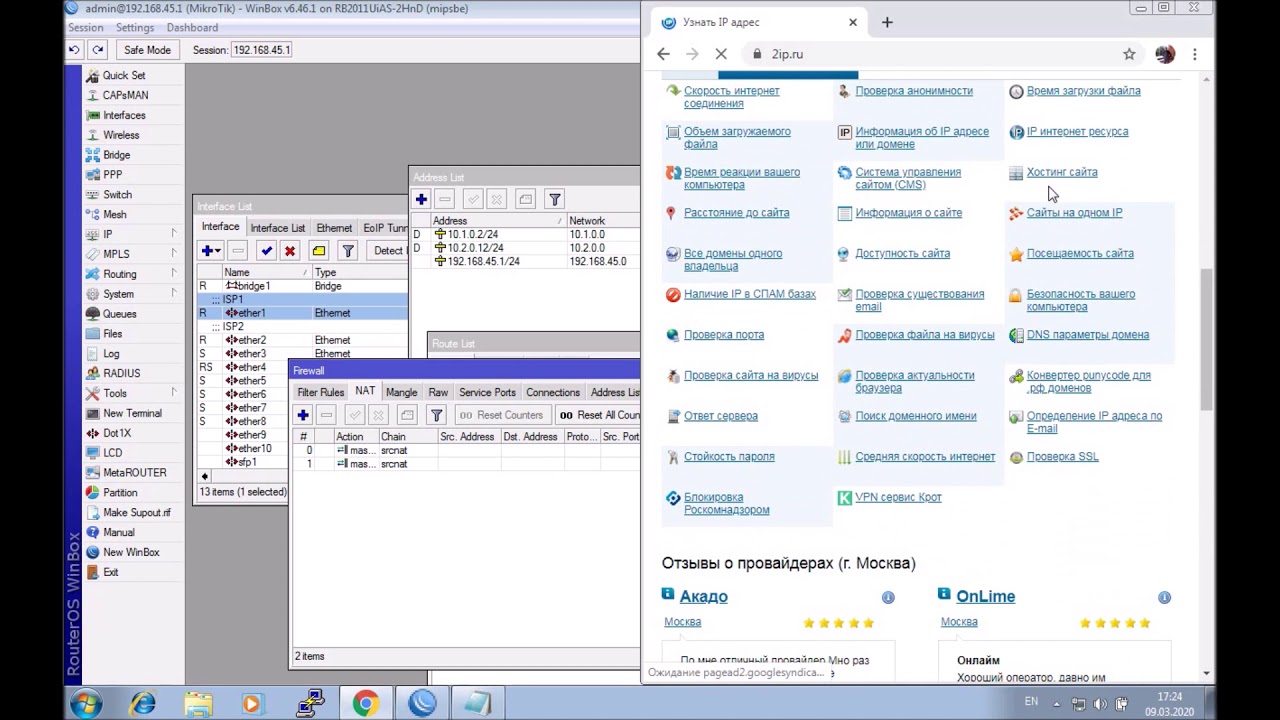Open PPP in the sidebar
The image size is (1280, 720).
[112, 175]
